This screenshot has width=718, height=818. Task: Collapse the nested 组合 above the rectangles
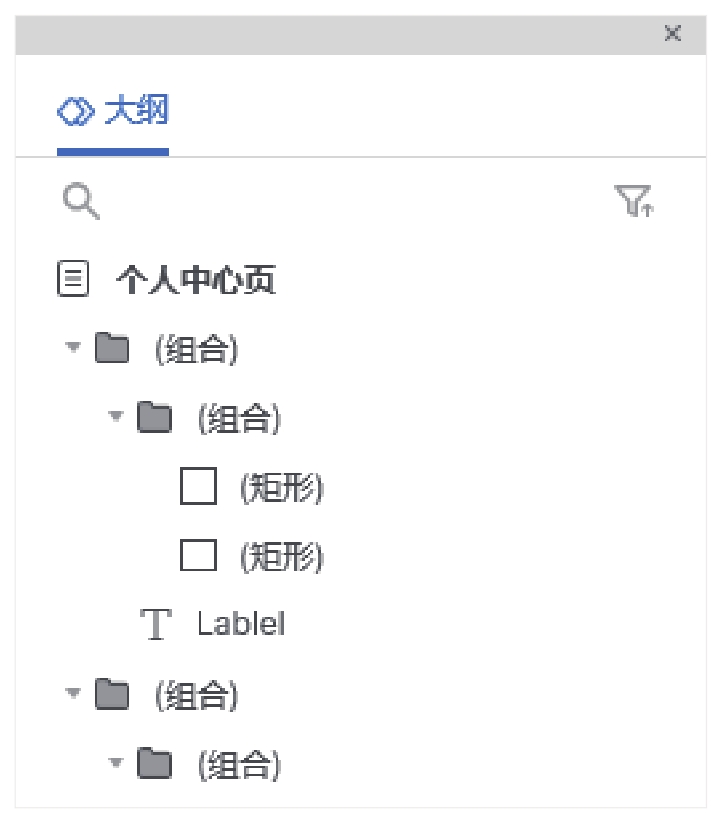(x=115, y=417)
